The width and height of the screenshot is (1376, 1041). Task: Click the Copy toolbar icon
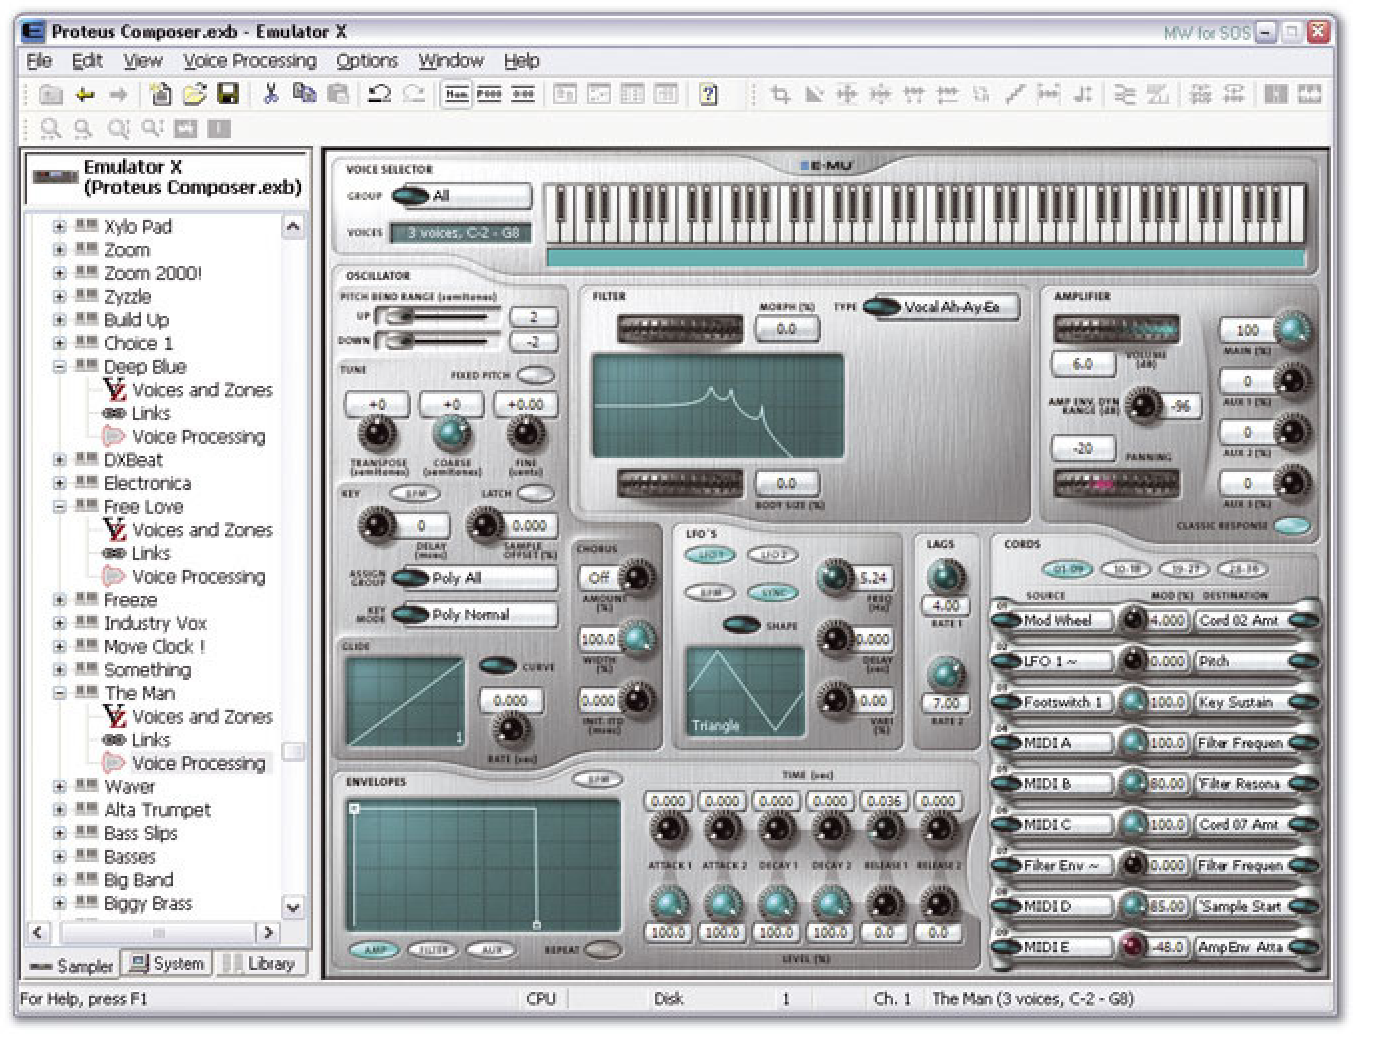click(x=304, y=94)
